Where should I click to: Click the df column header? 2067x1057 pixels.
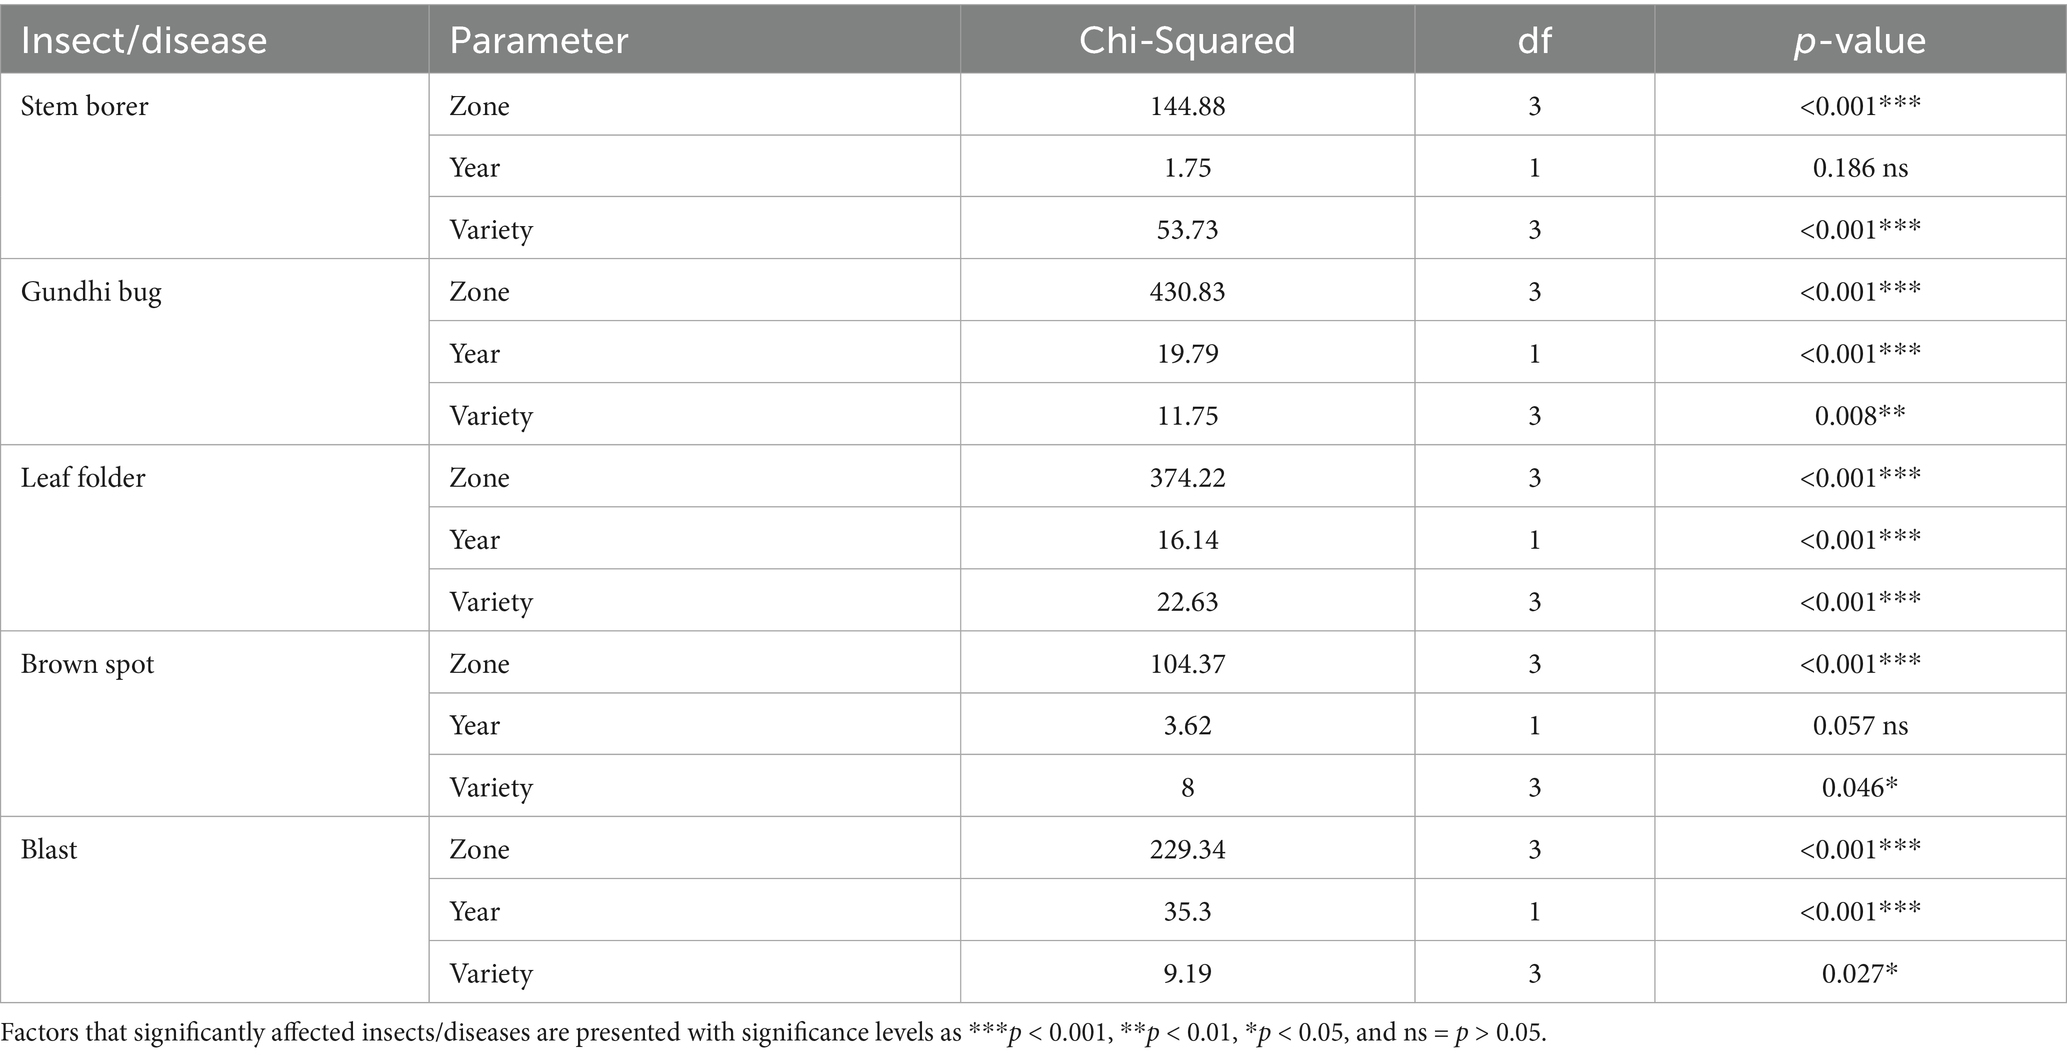click(1534, 40)
